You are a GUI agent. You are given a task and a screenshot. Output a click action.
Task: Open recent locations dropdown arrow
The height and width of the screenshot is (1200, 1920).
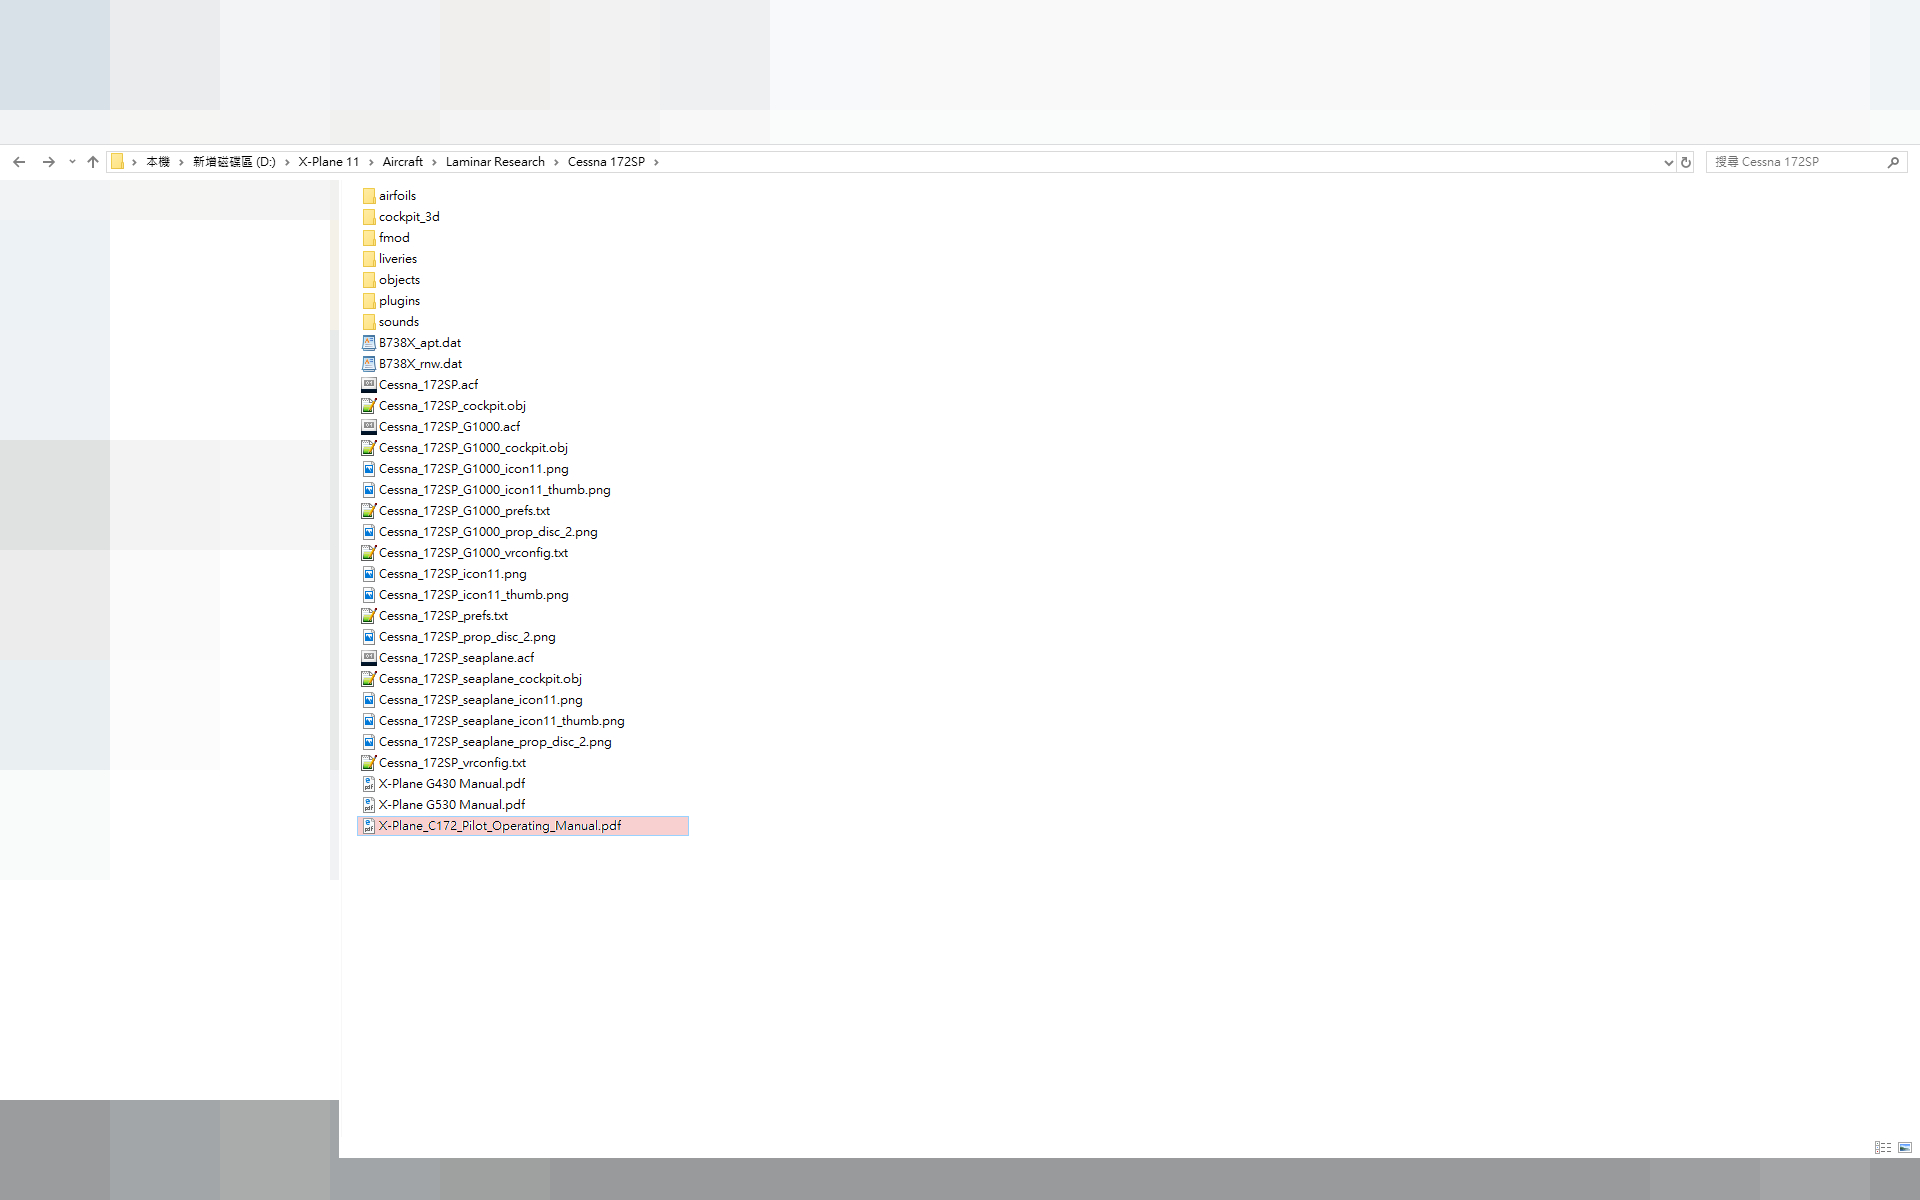point(72,162)
